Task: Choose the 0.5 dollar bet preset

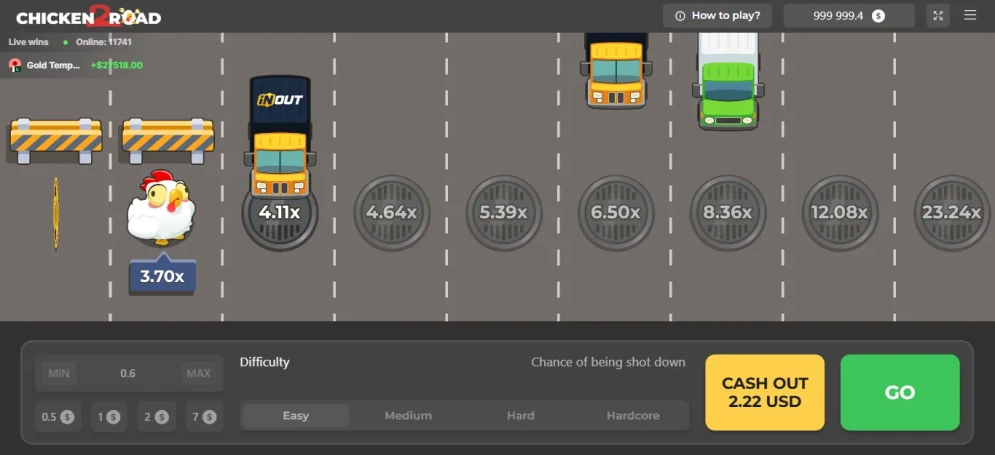Action: coord(58,417)
